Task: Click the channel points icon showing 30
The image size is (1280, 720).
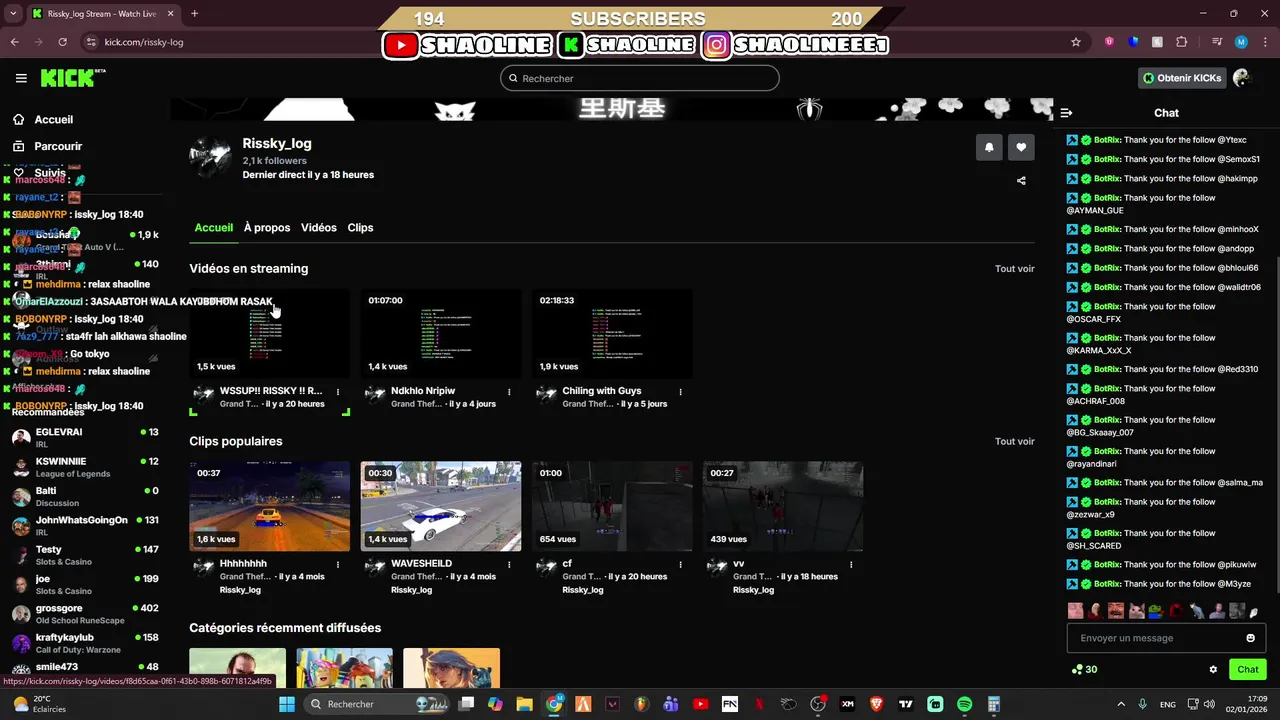Action: (1084, 670)
